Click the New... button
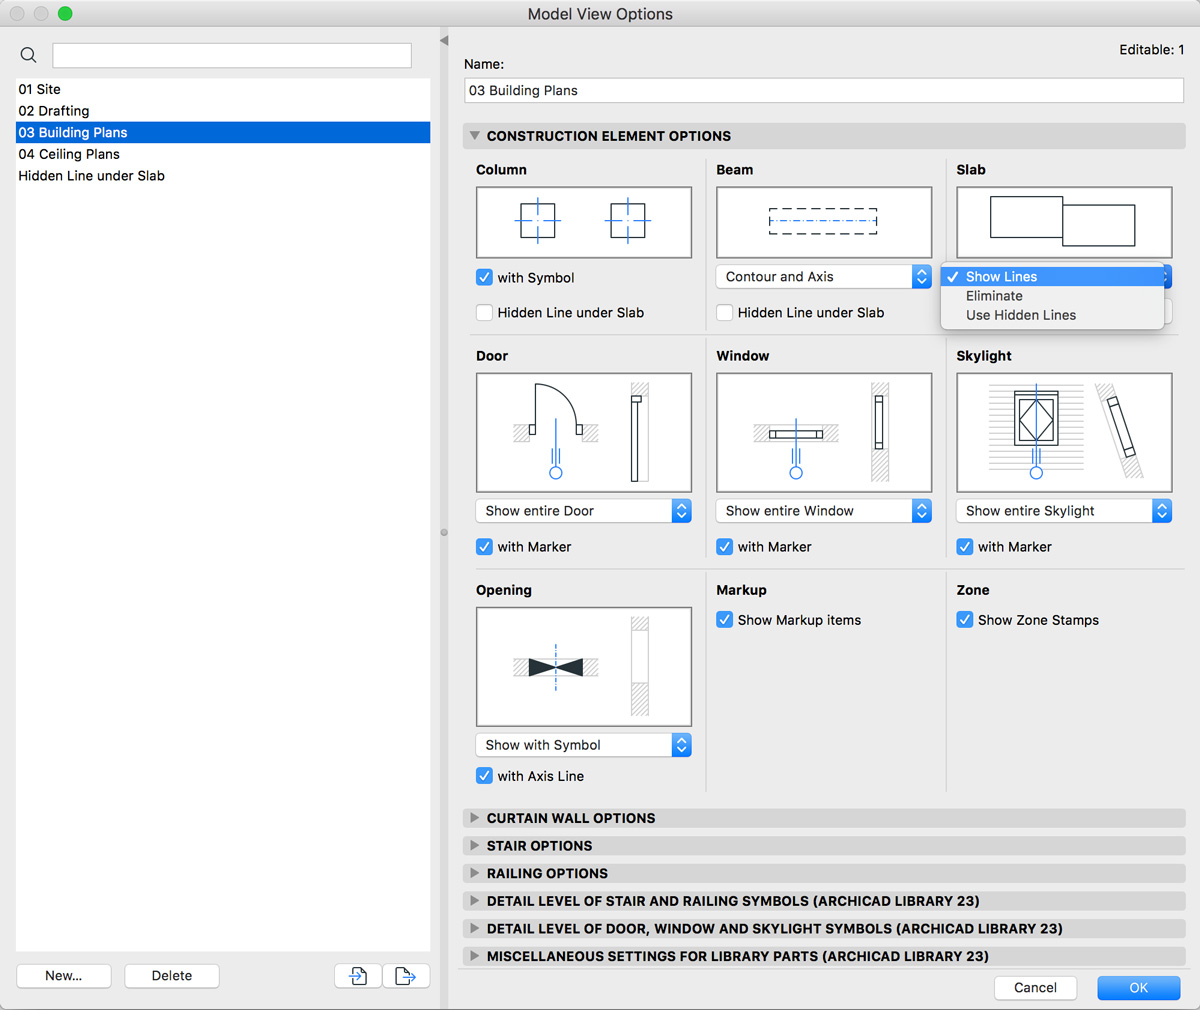 pyautogui.click(x=64, y=976)
